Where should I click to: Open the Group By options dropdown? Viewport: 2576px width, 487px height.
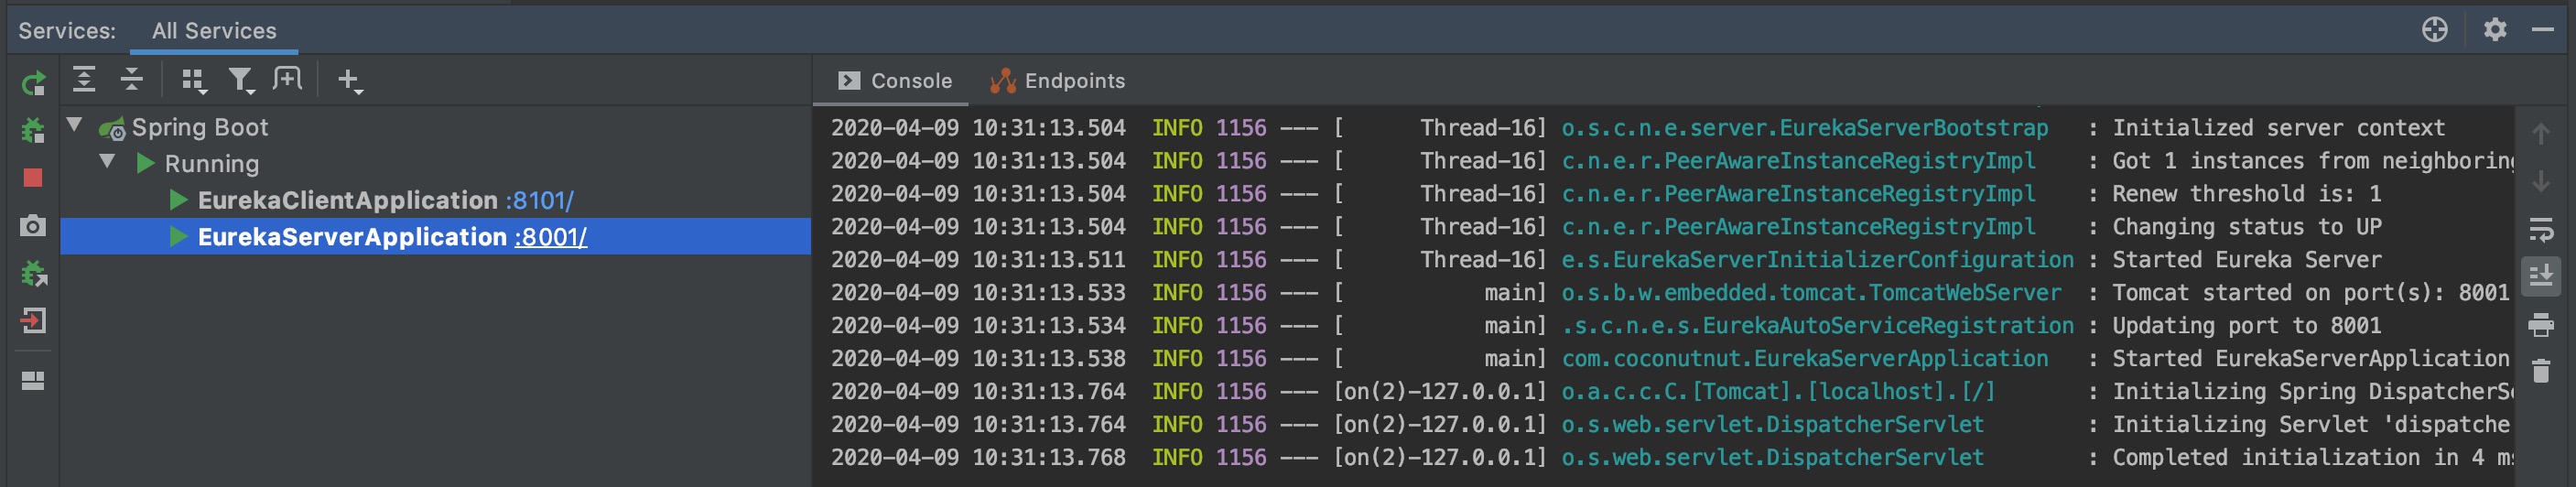pos(193,80)
